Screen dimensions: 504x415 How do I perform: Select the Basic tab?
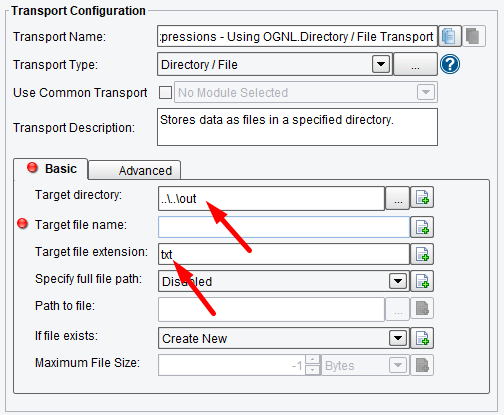click(x=51, y=169)
